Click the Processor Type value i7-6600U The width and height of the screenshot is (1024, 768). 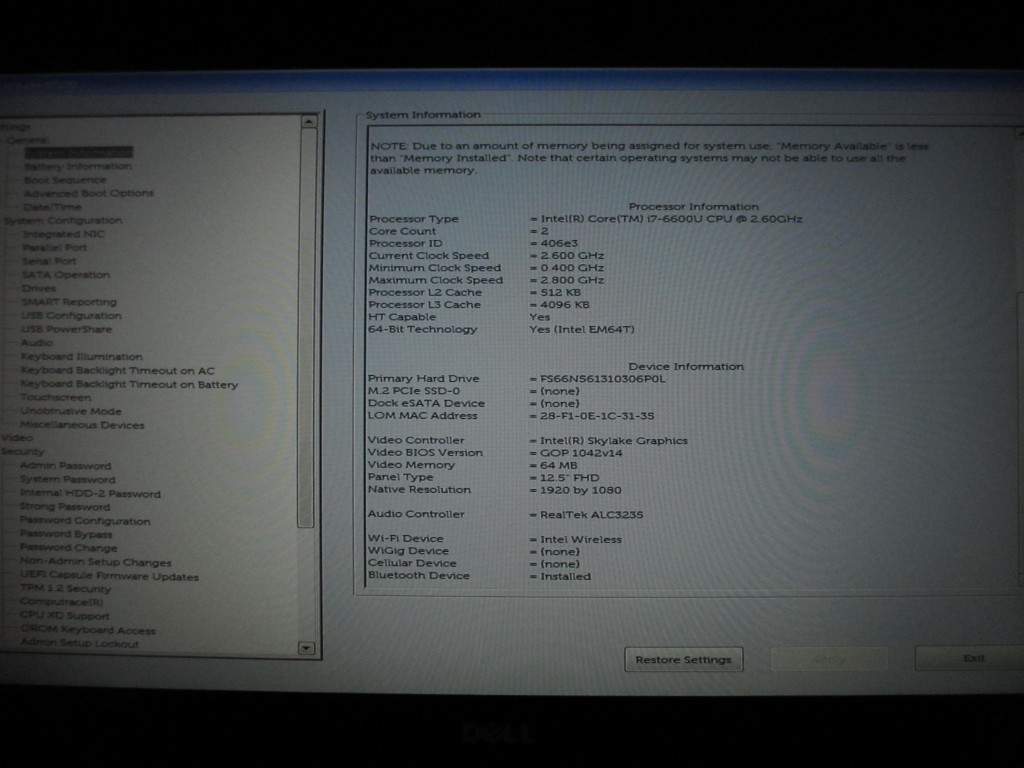671,219
